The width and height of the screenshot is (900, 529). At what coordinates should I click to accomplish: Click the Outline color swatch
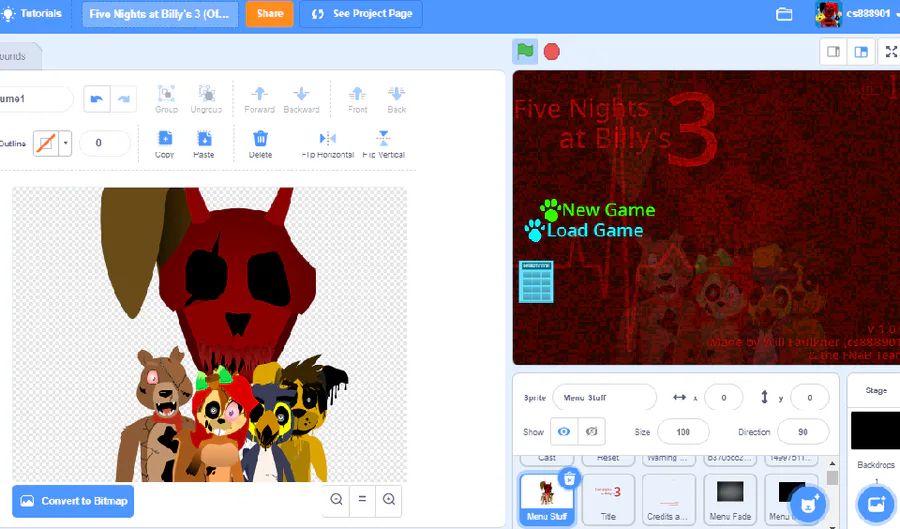[x=46, y=143]
